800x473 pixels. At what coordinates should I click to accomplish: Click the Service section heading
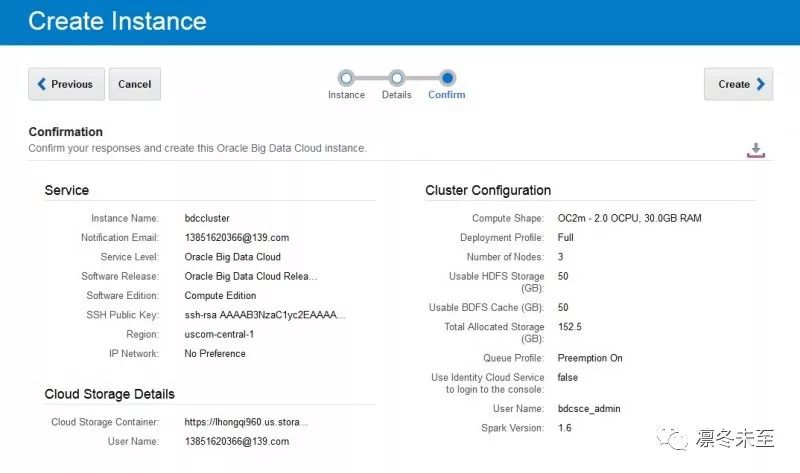(x=67, y=190)
